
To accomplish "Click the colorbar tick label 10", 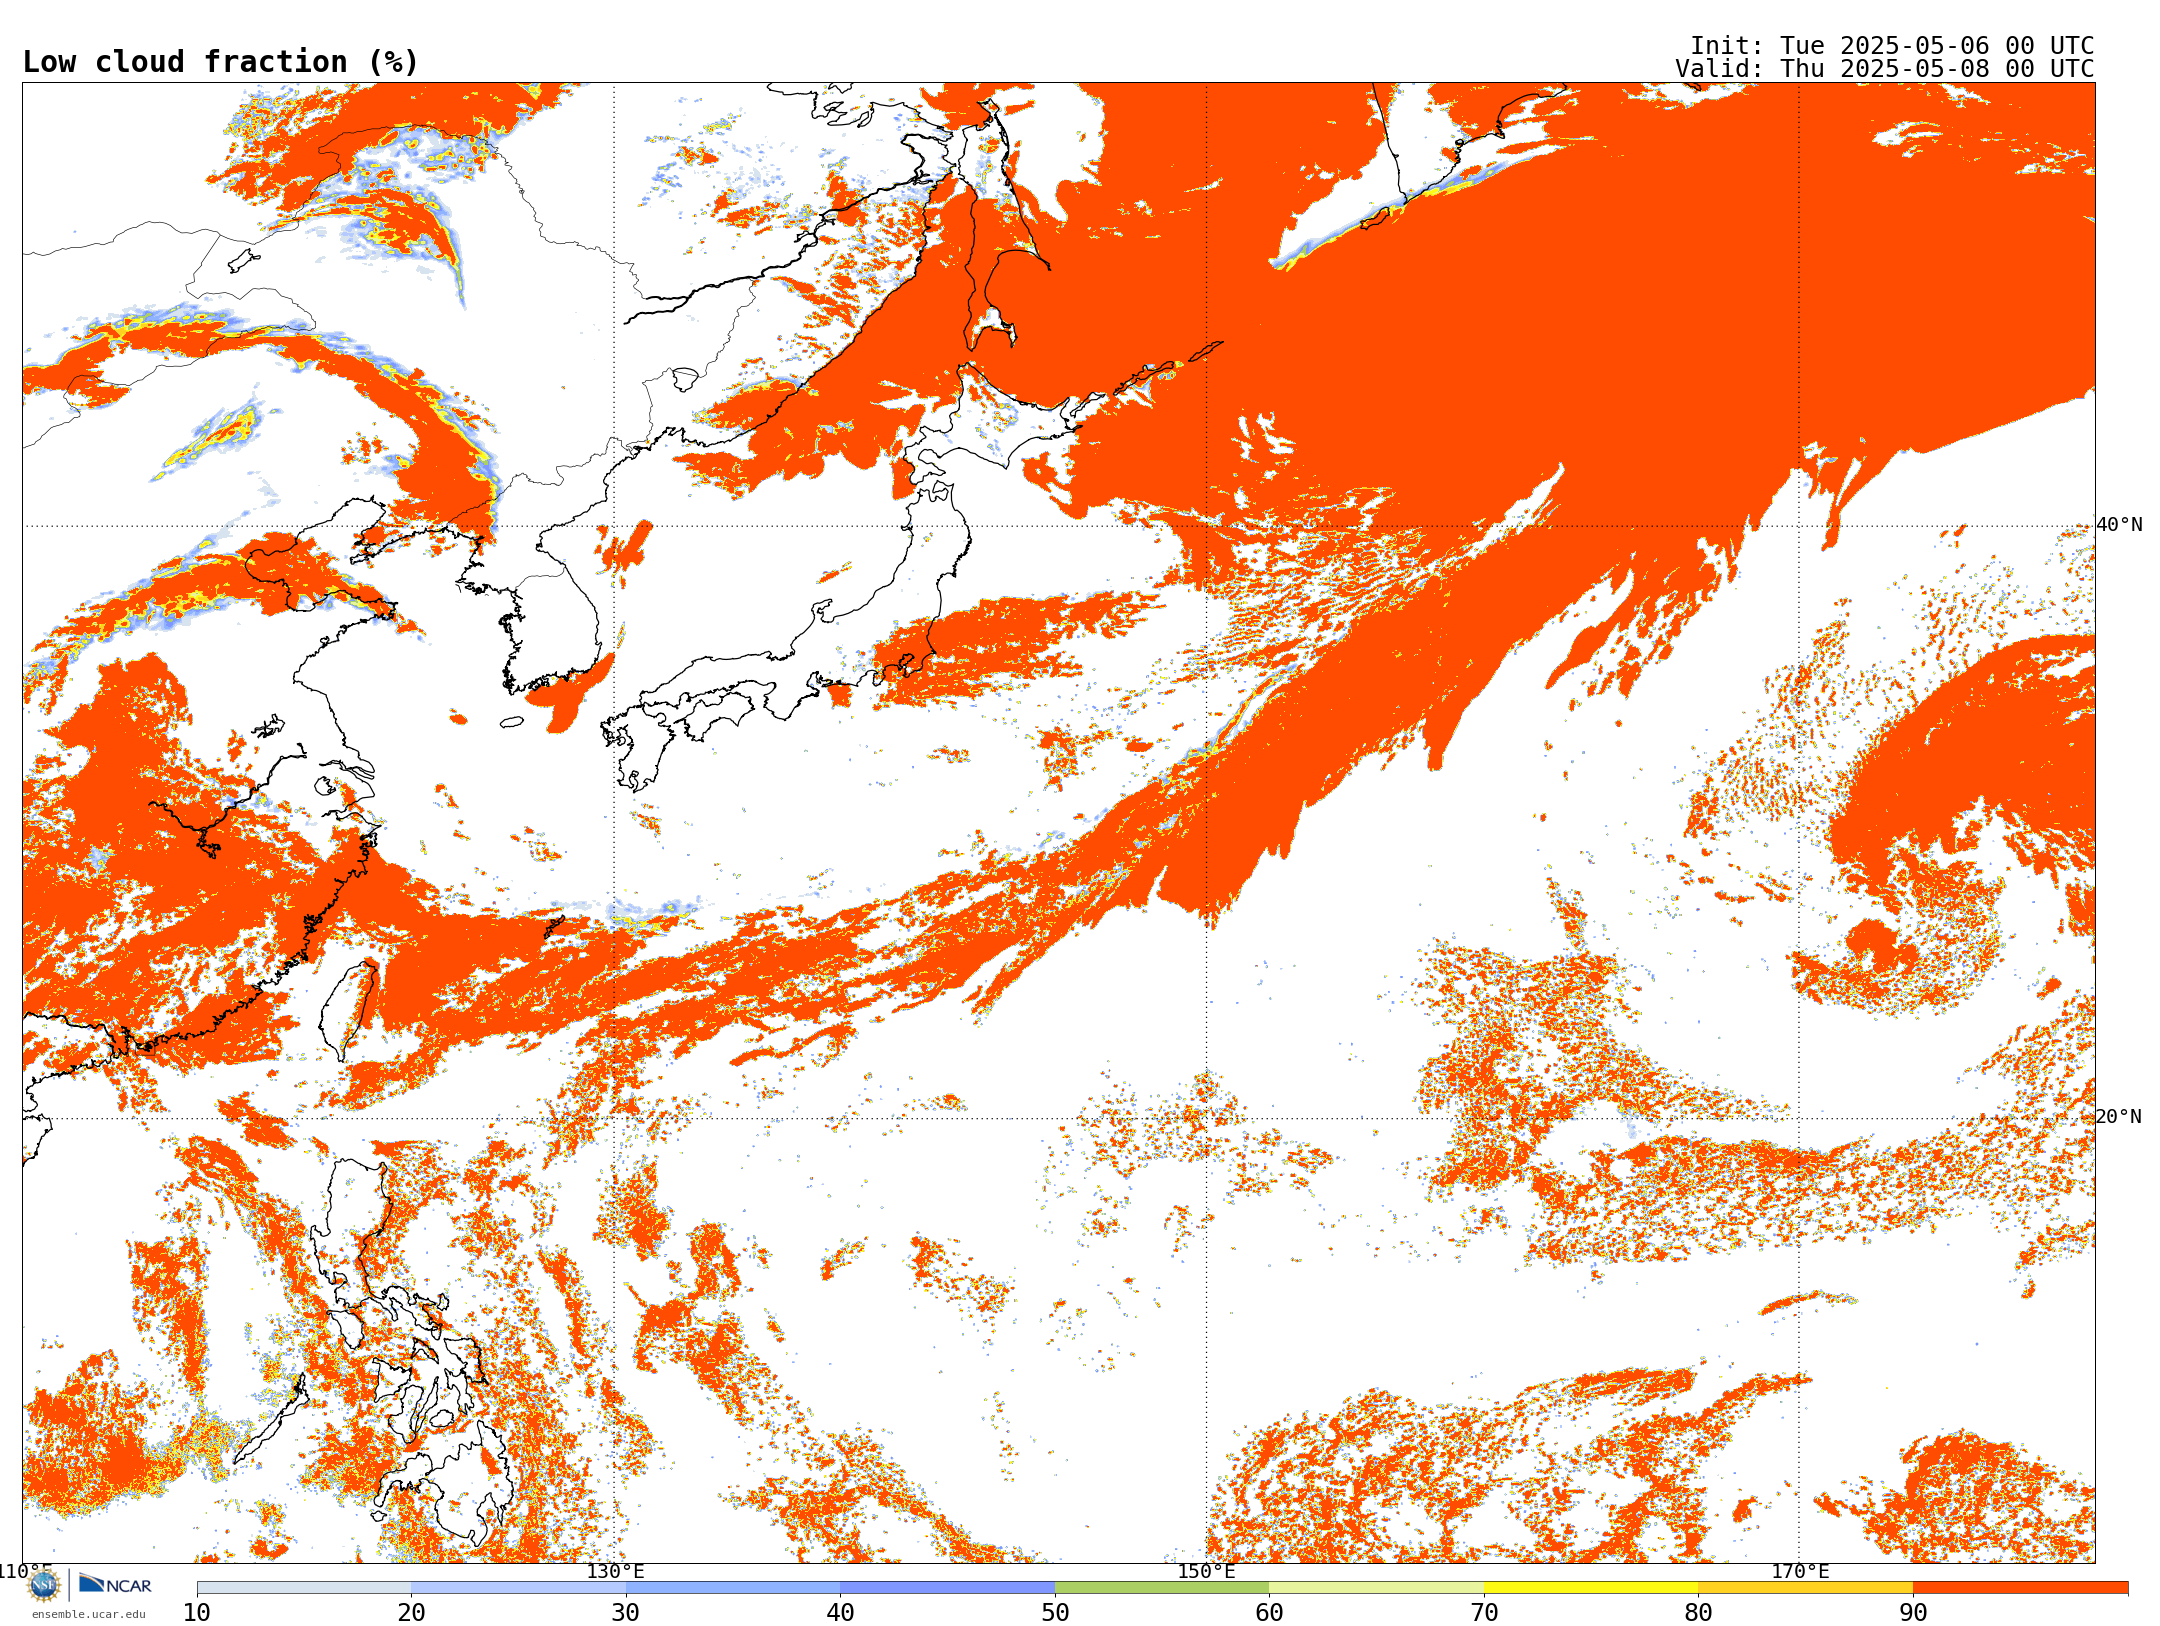I will tap(197, 1613).
